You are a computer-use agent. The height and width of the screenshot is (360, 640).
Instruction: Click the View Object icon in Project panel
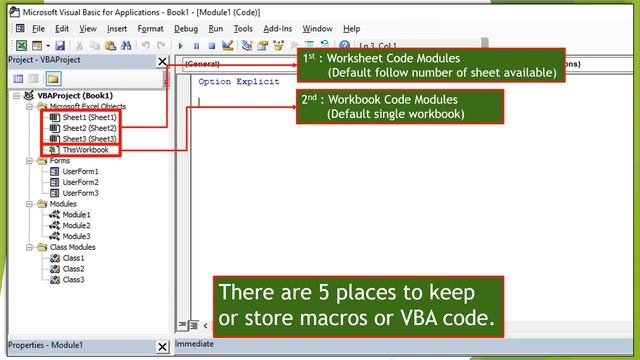pyautogui.click(x=33, y=79)
